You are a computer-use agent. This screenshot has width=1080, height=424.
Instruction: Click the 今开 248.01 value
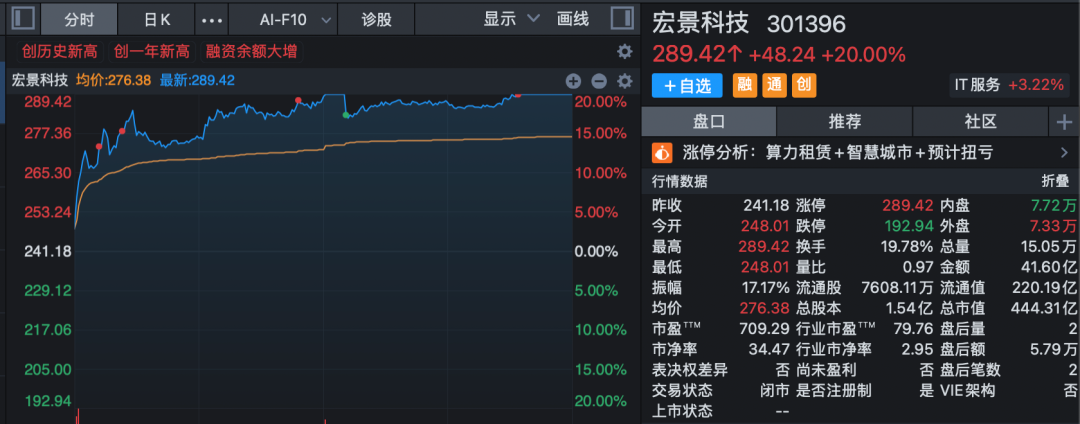tap(764, 226)
